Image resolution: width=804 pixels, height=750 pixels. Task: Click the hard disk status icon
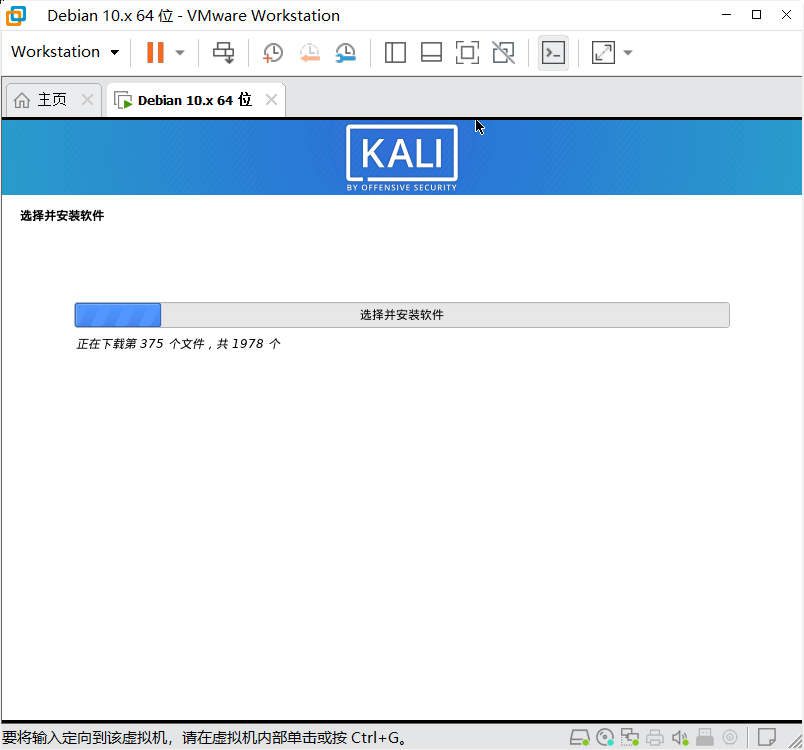coord(579,738)
